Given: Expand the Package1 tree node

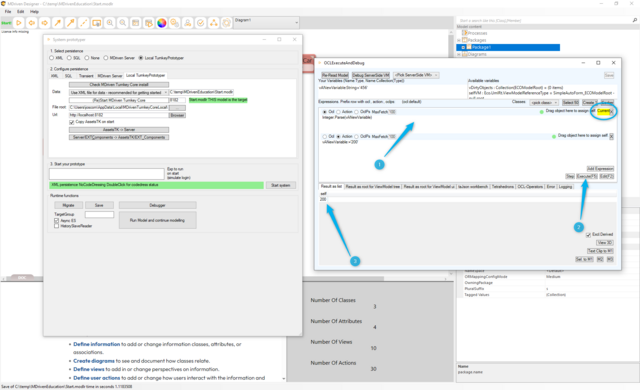Looking at the screenshot, I should click(463, 47).
